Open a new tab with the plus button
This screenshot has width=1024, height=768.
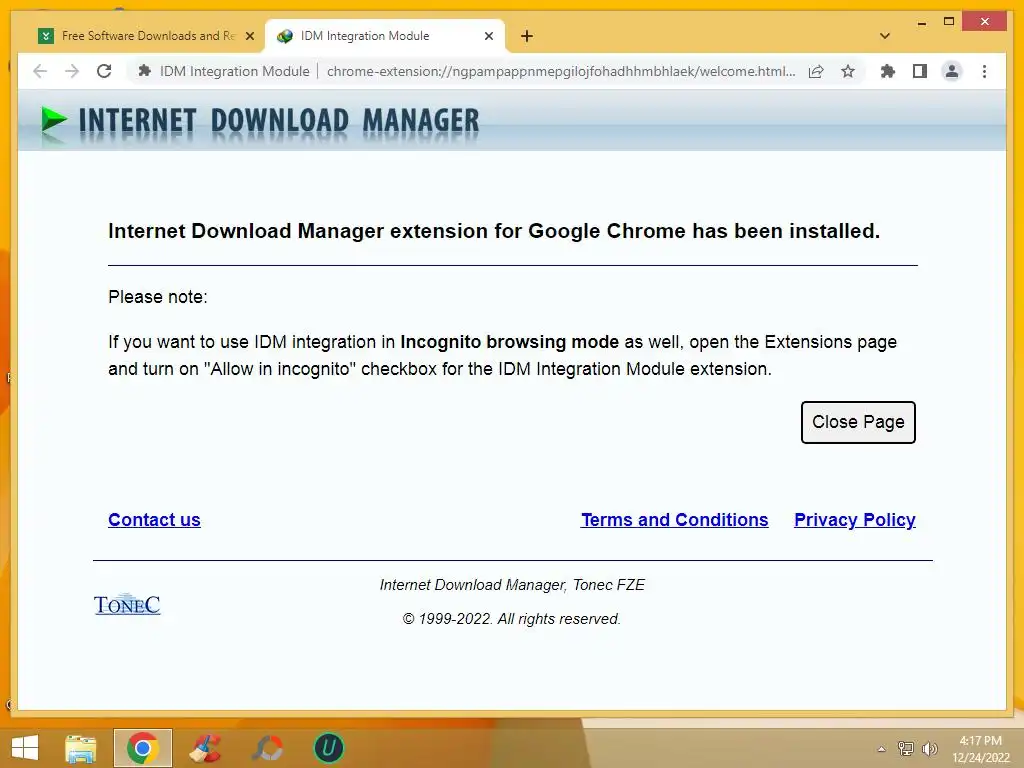pos(527,37)
